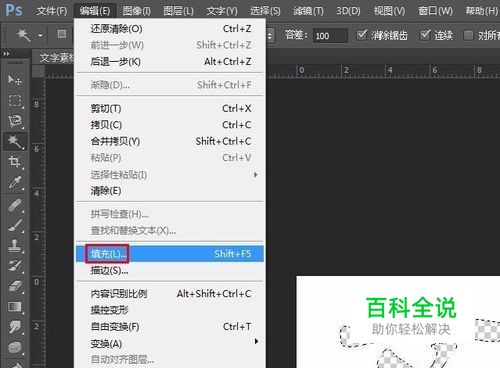The image size is (500, 368).
Task: Close the open 编辑(E) menu
Action: (x=95, y=11)
